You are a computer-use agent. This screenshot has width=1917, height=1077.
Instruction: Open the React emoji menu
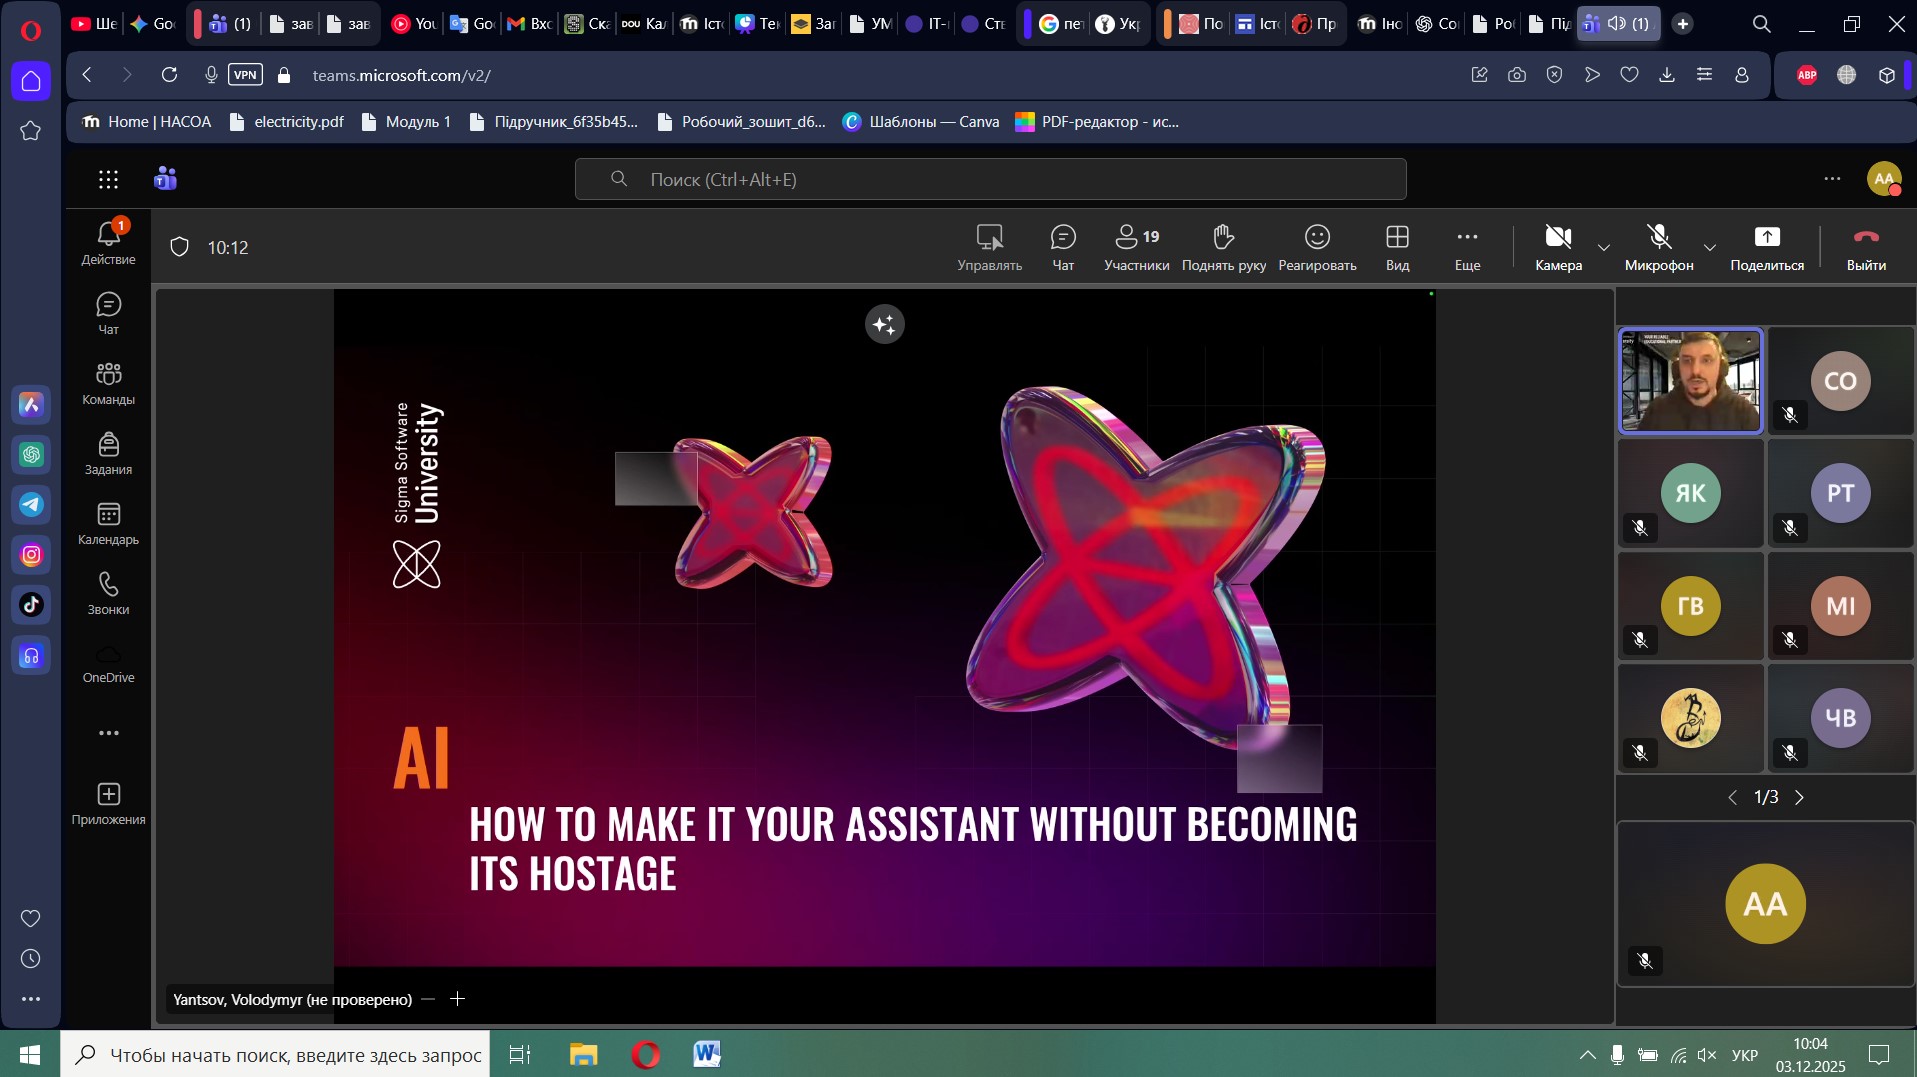1317,246
